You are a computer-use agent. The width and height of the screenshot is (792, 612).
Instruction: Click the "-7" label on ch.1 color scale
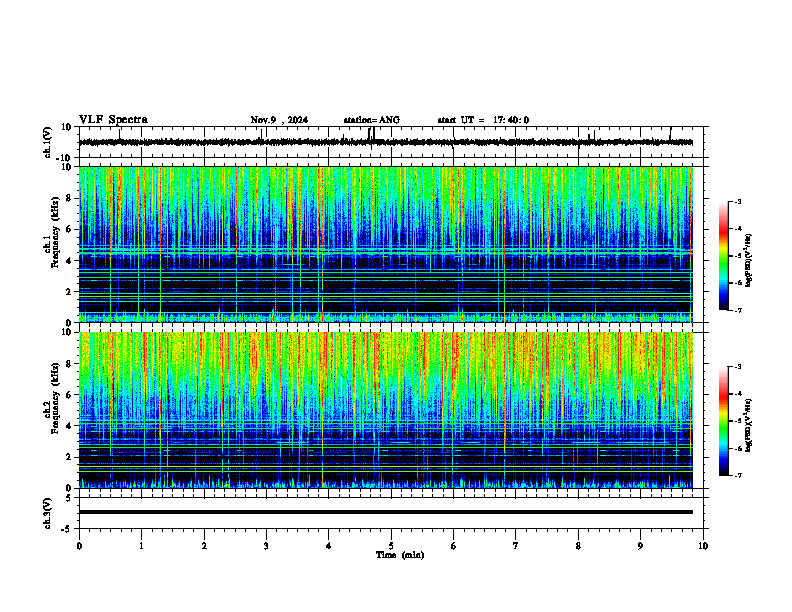737,310
